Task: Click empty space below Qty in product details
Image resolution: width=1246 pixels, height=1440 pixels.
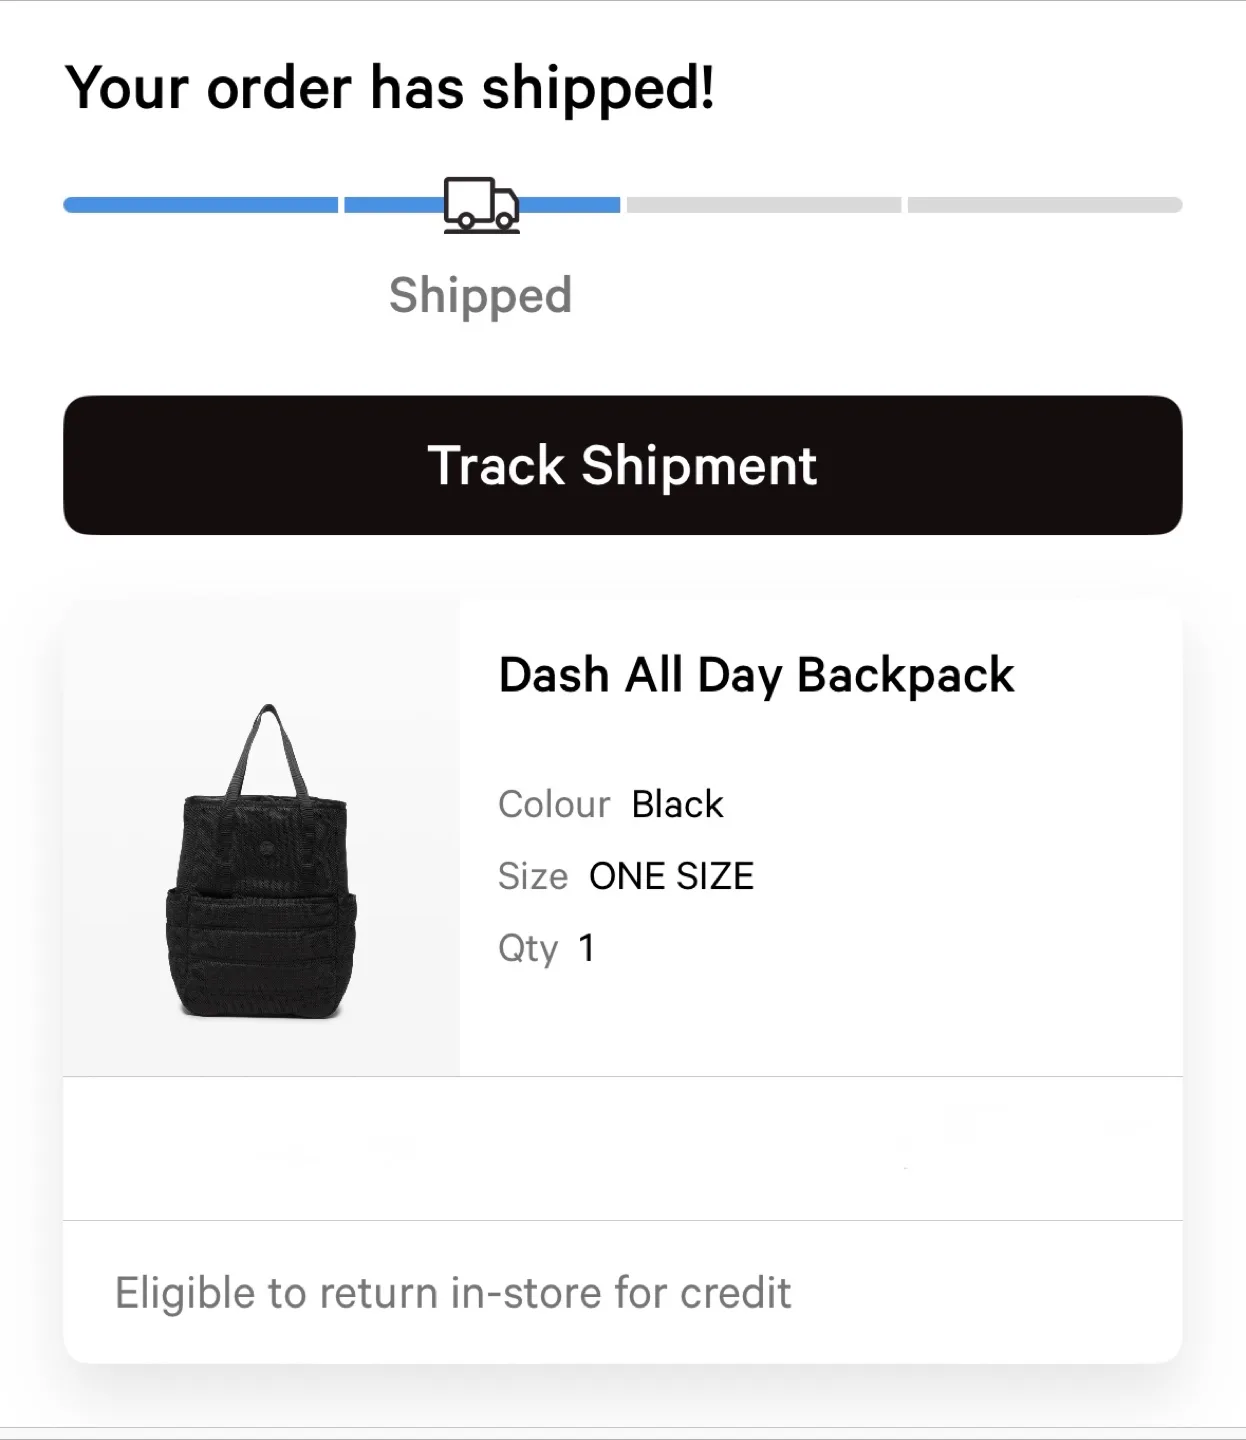Action: (820, 1020)
